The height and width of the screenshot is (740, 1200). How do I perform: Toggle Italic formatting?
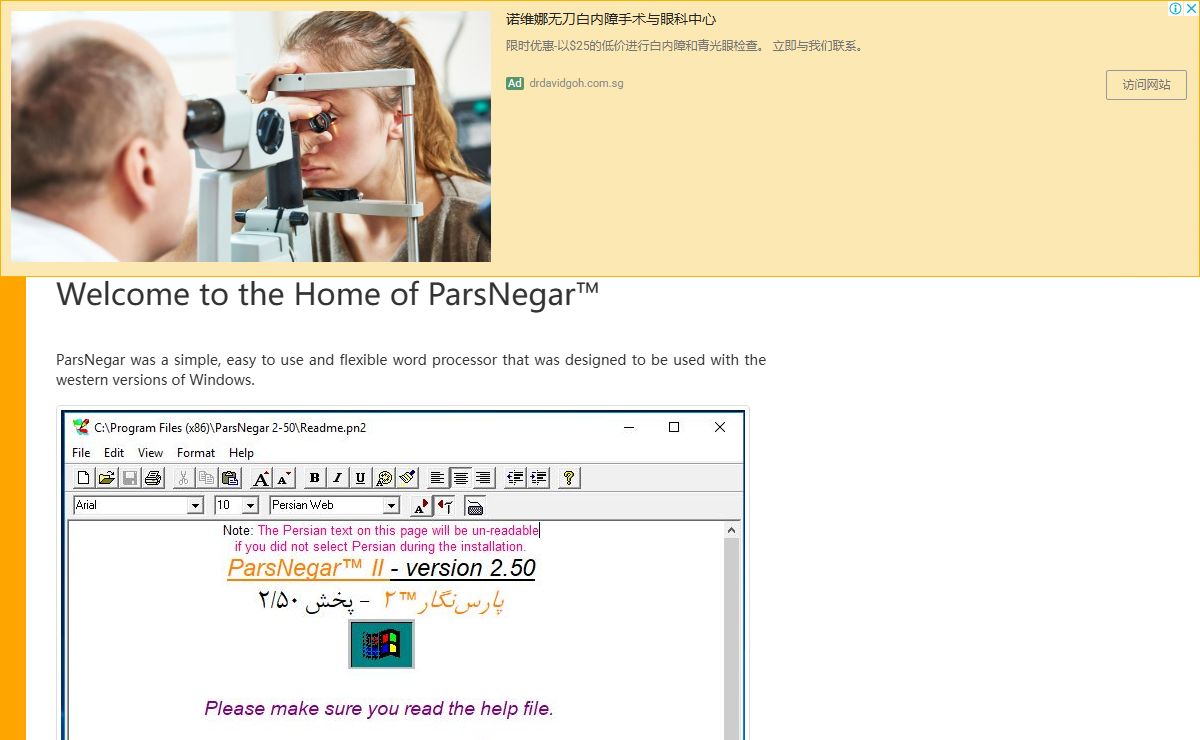(x=338, y=478)
